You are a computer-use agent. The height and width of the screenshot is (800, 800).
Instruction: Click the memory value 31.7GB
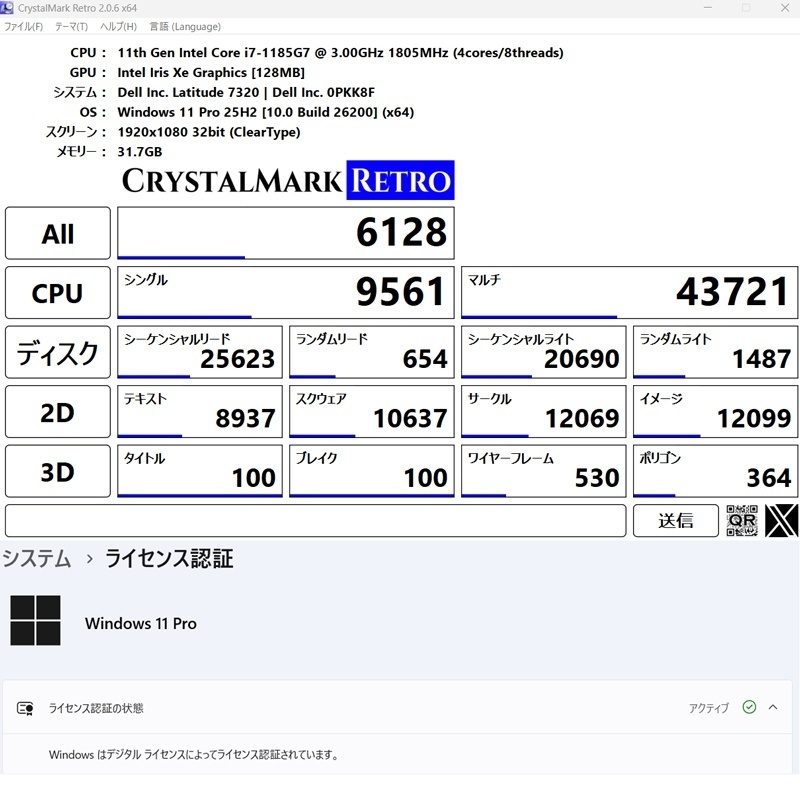pos(140,152)
